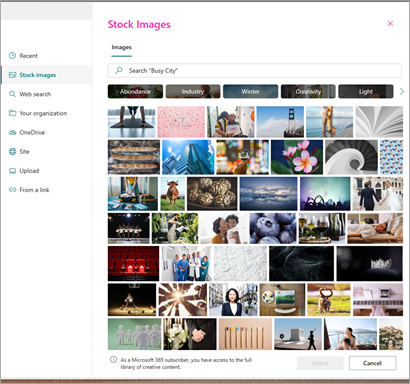
Task: Select the white textured surface image
Action: (x=240, y=263)
